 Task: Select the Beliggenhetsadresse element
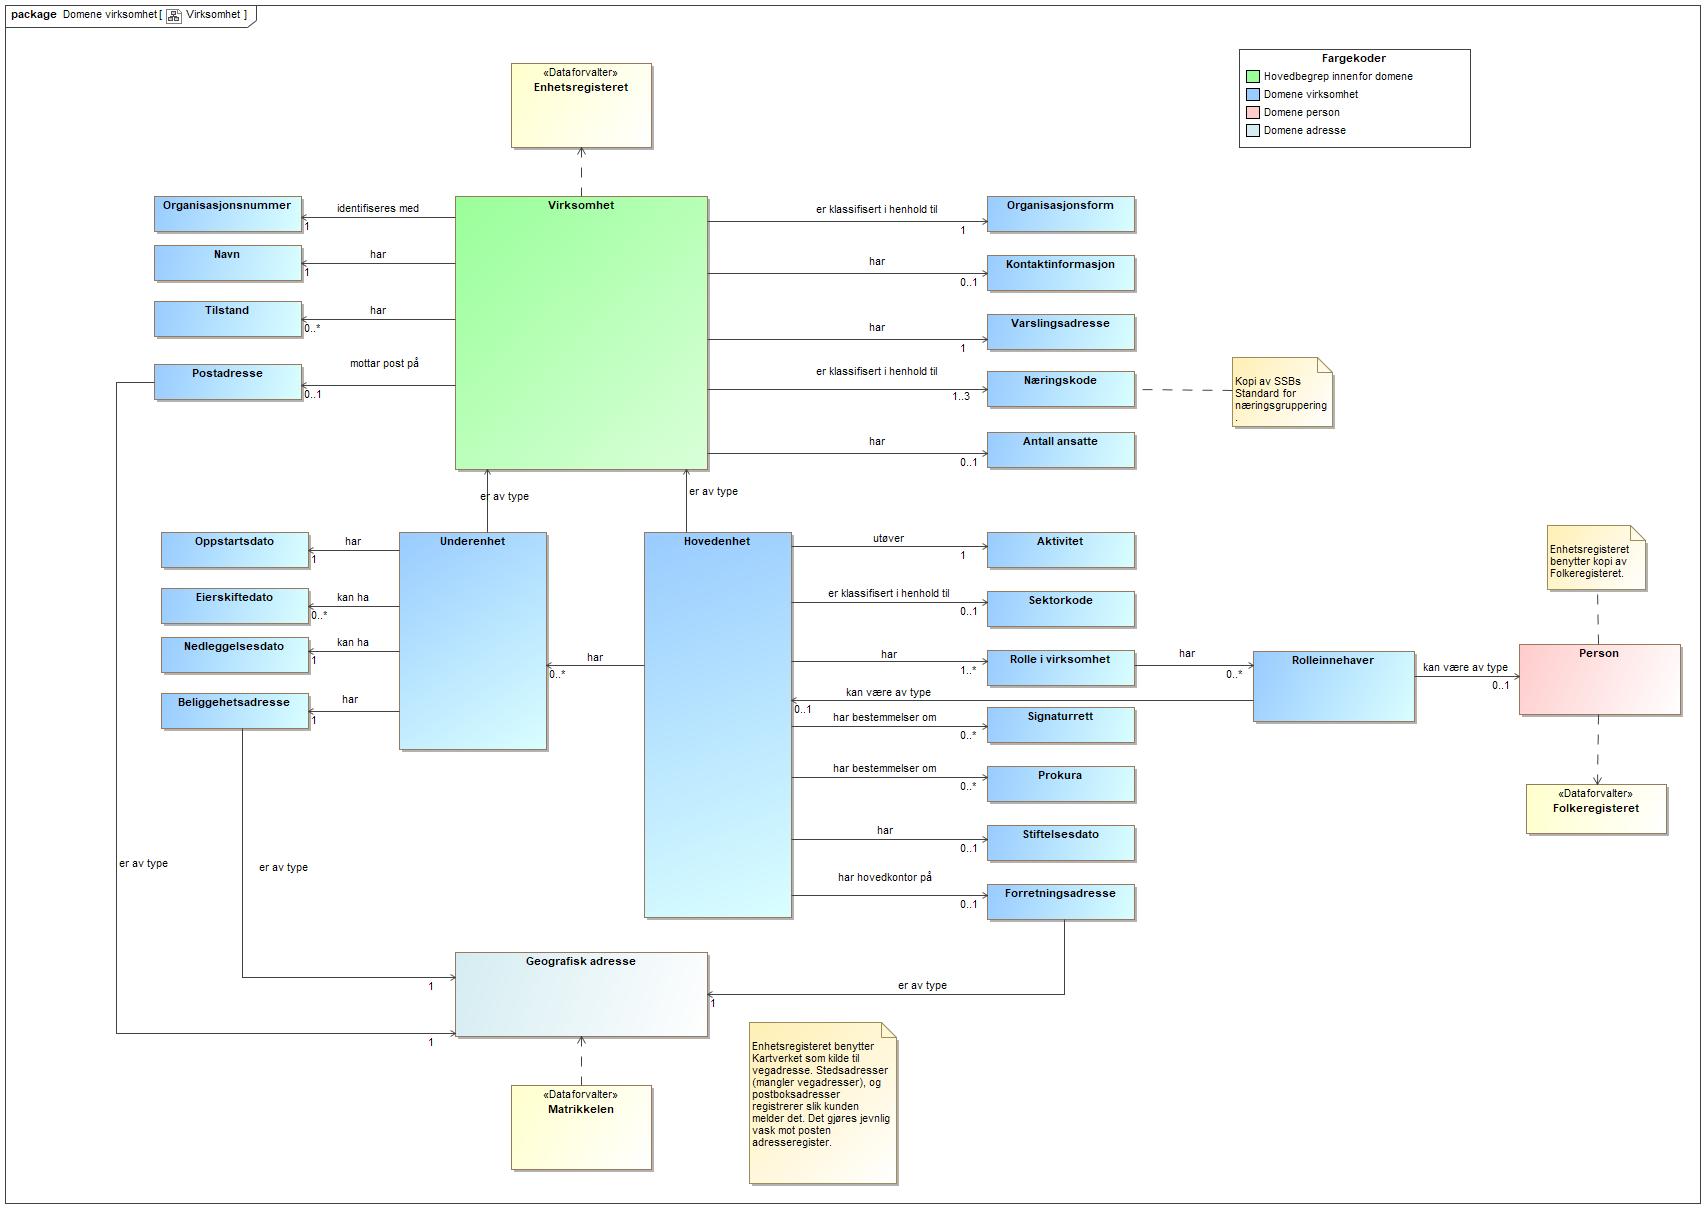[x=234, y=710]
